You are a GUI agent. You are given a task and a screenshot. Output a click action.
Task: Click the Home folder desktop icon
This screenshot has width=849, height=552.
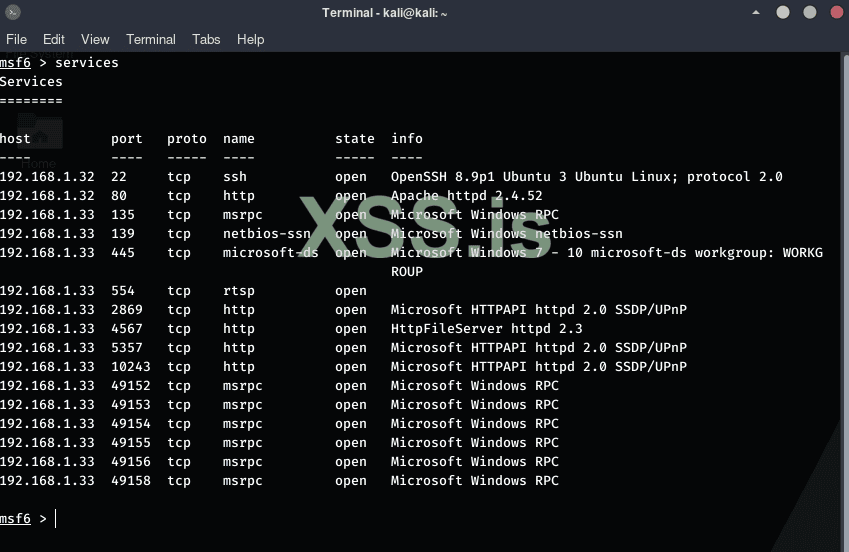(40, 140)
